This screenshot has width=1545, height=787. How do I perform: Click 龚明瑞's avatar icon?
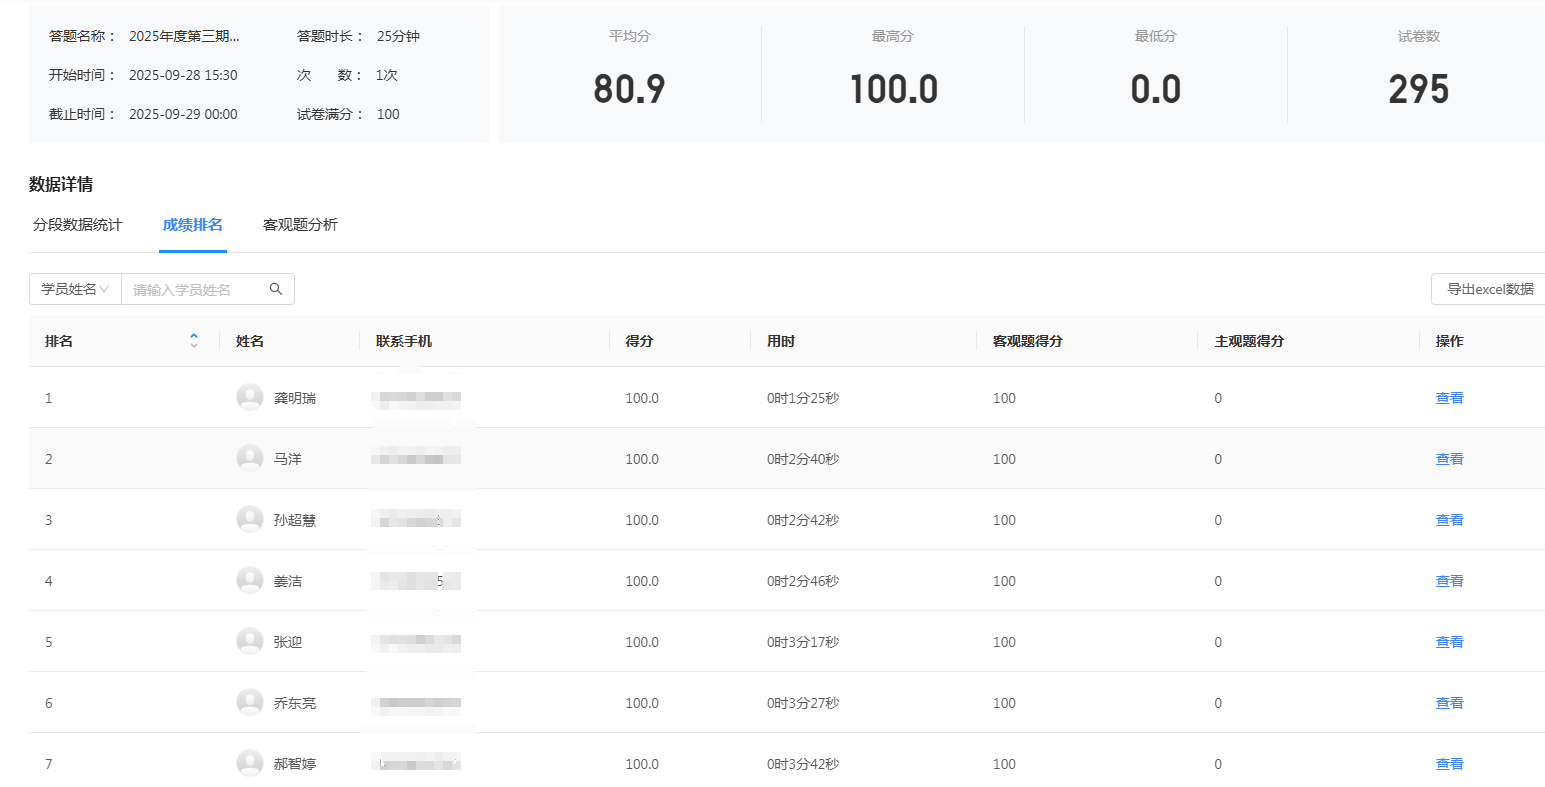point(250,397)
